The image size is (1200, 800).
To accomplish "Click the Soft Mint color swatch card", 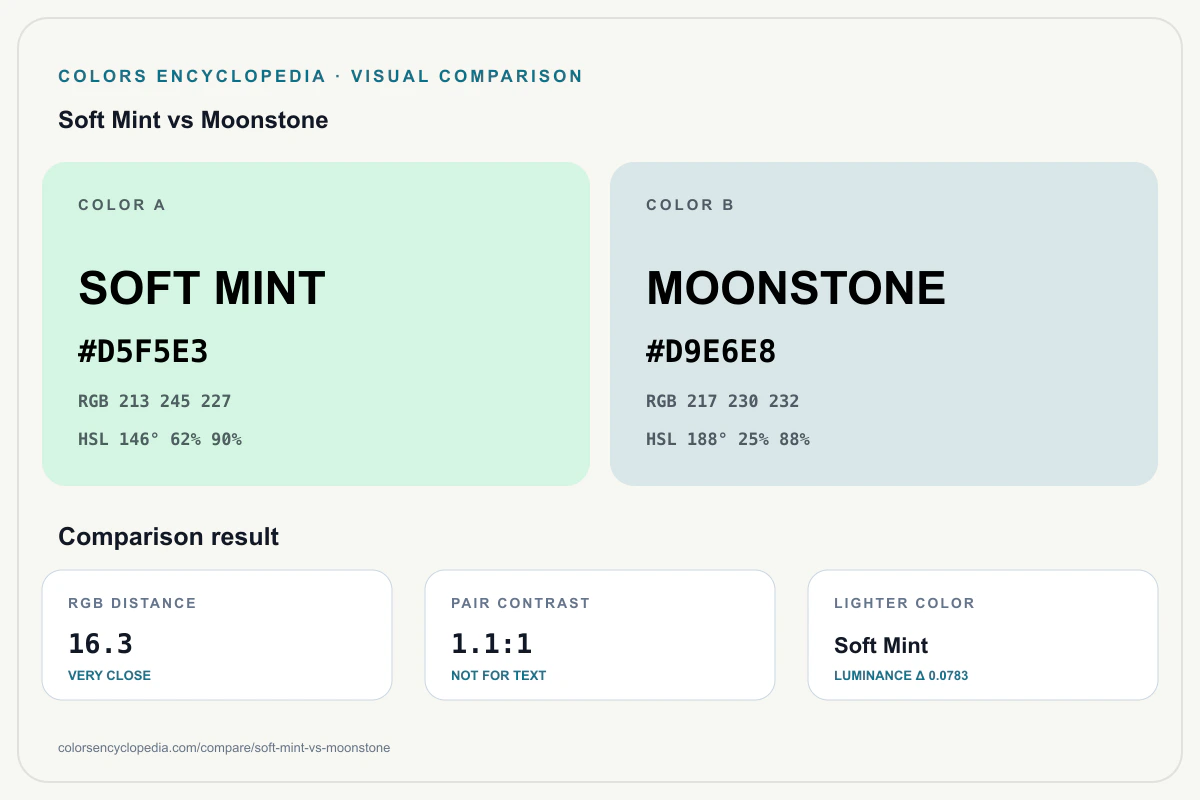I will (x=316, y=324).
